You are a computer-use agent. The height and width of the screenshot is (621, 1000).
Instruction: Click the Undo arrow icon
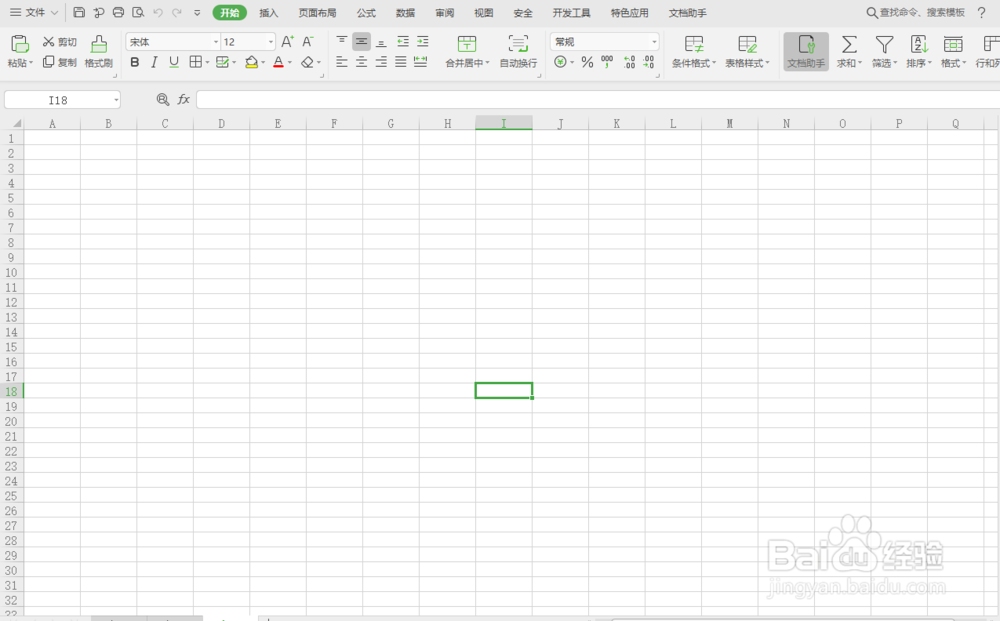coord(158,12)
